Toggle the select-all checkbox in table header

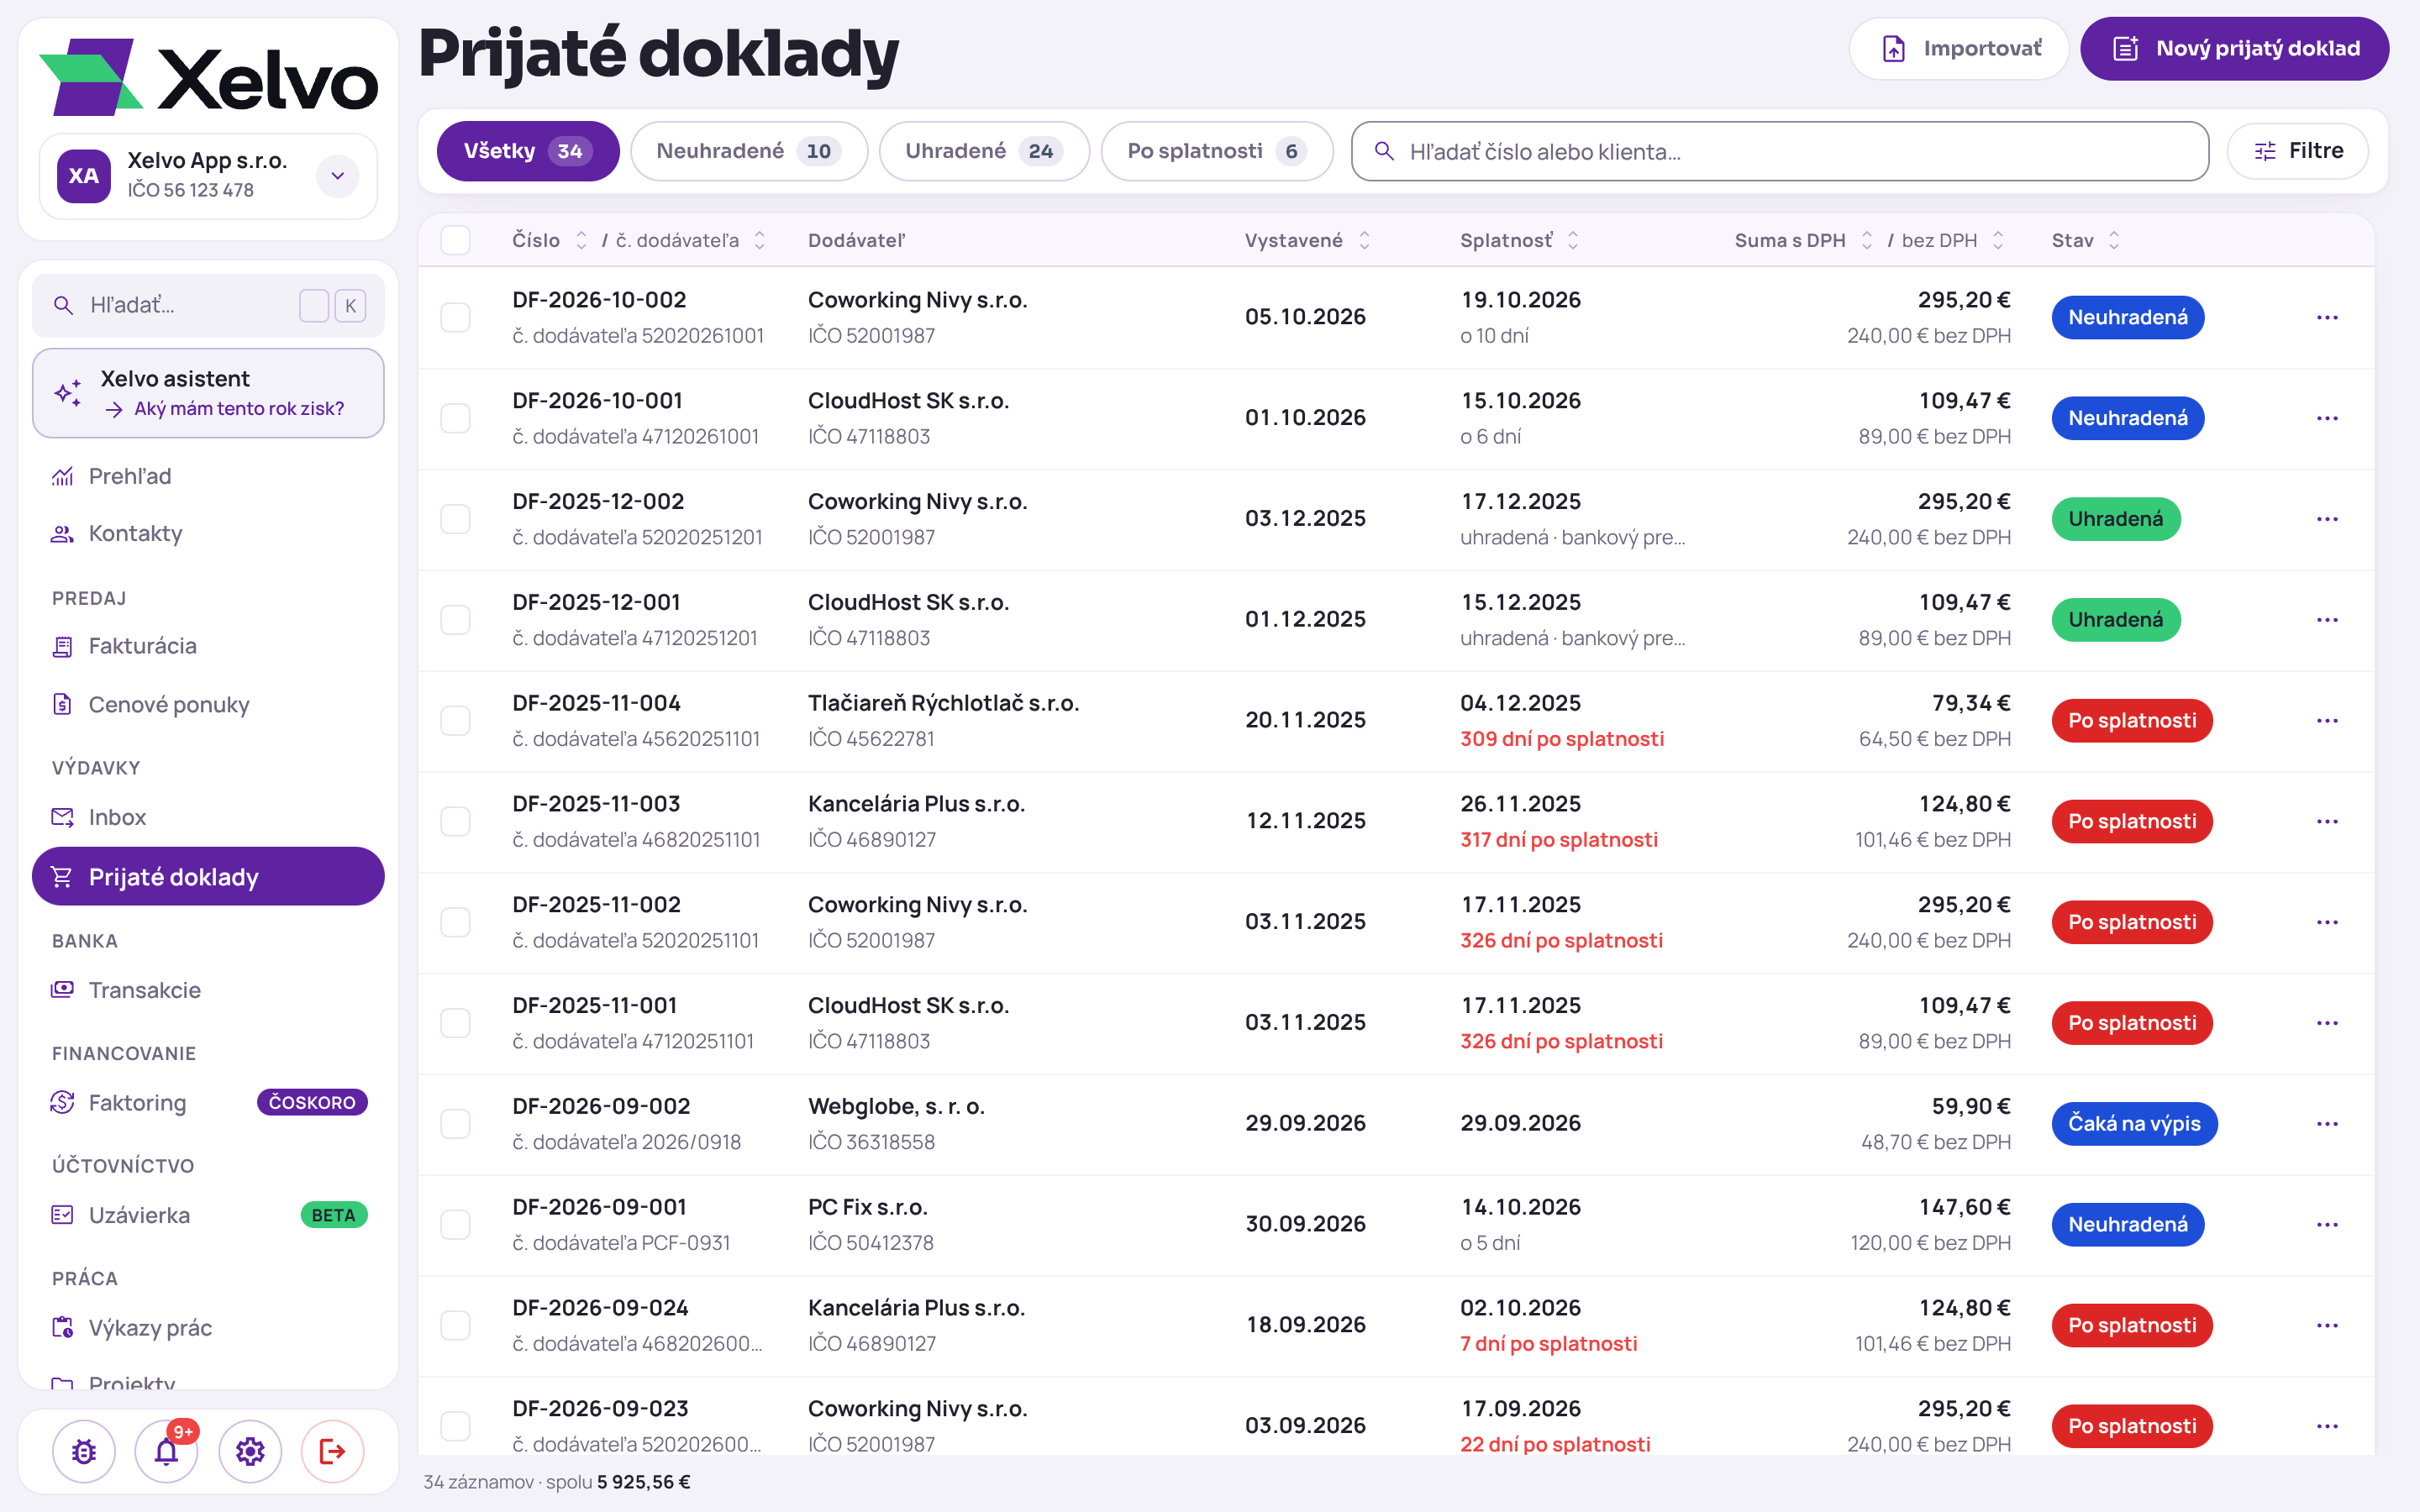455,240
